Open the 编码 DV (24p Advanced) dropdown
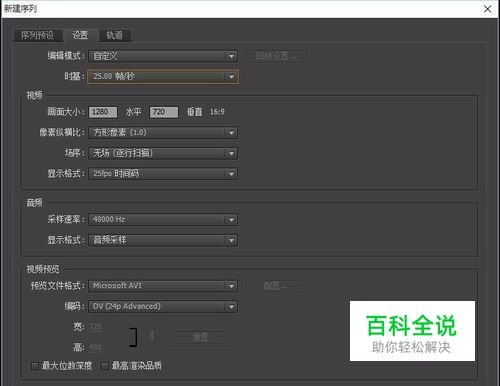The width and height of the screenshot is (500, 386). (163, 306)
